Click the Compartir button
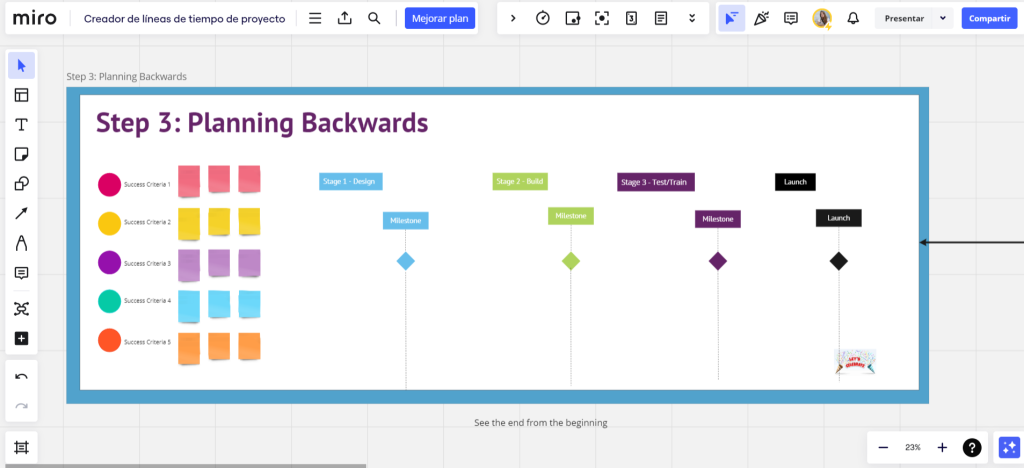1024x468 pixels. (987, 18)
